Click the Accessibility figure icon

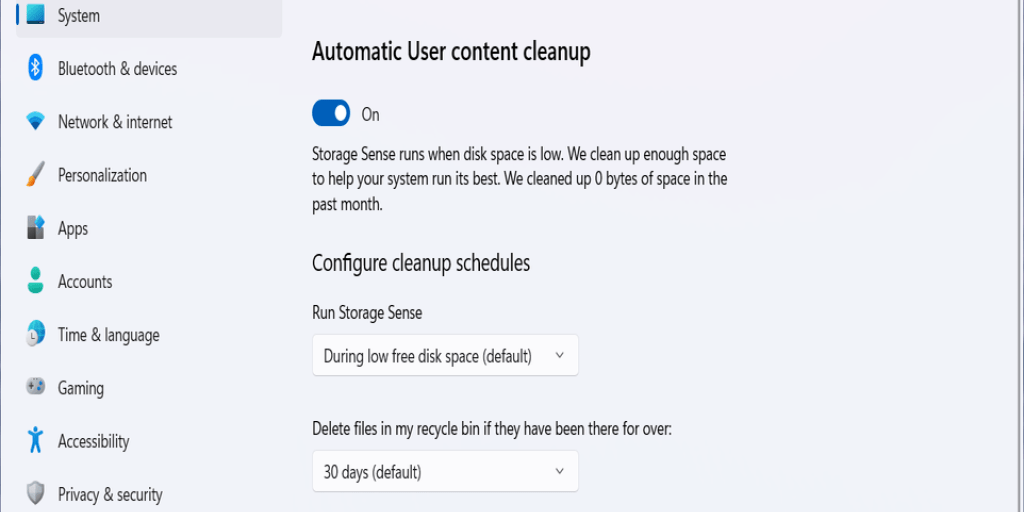35,440
